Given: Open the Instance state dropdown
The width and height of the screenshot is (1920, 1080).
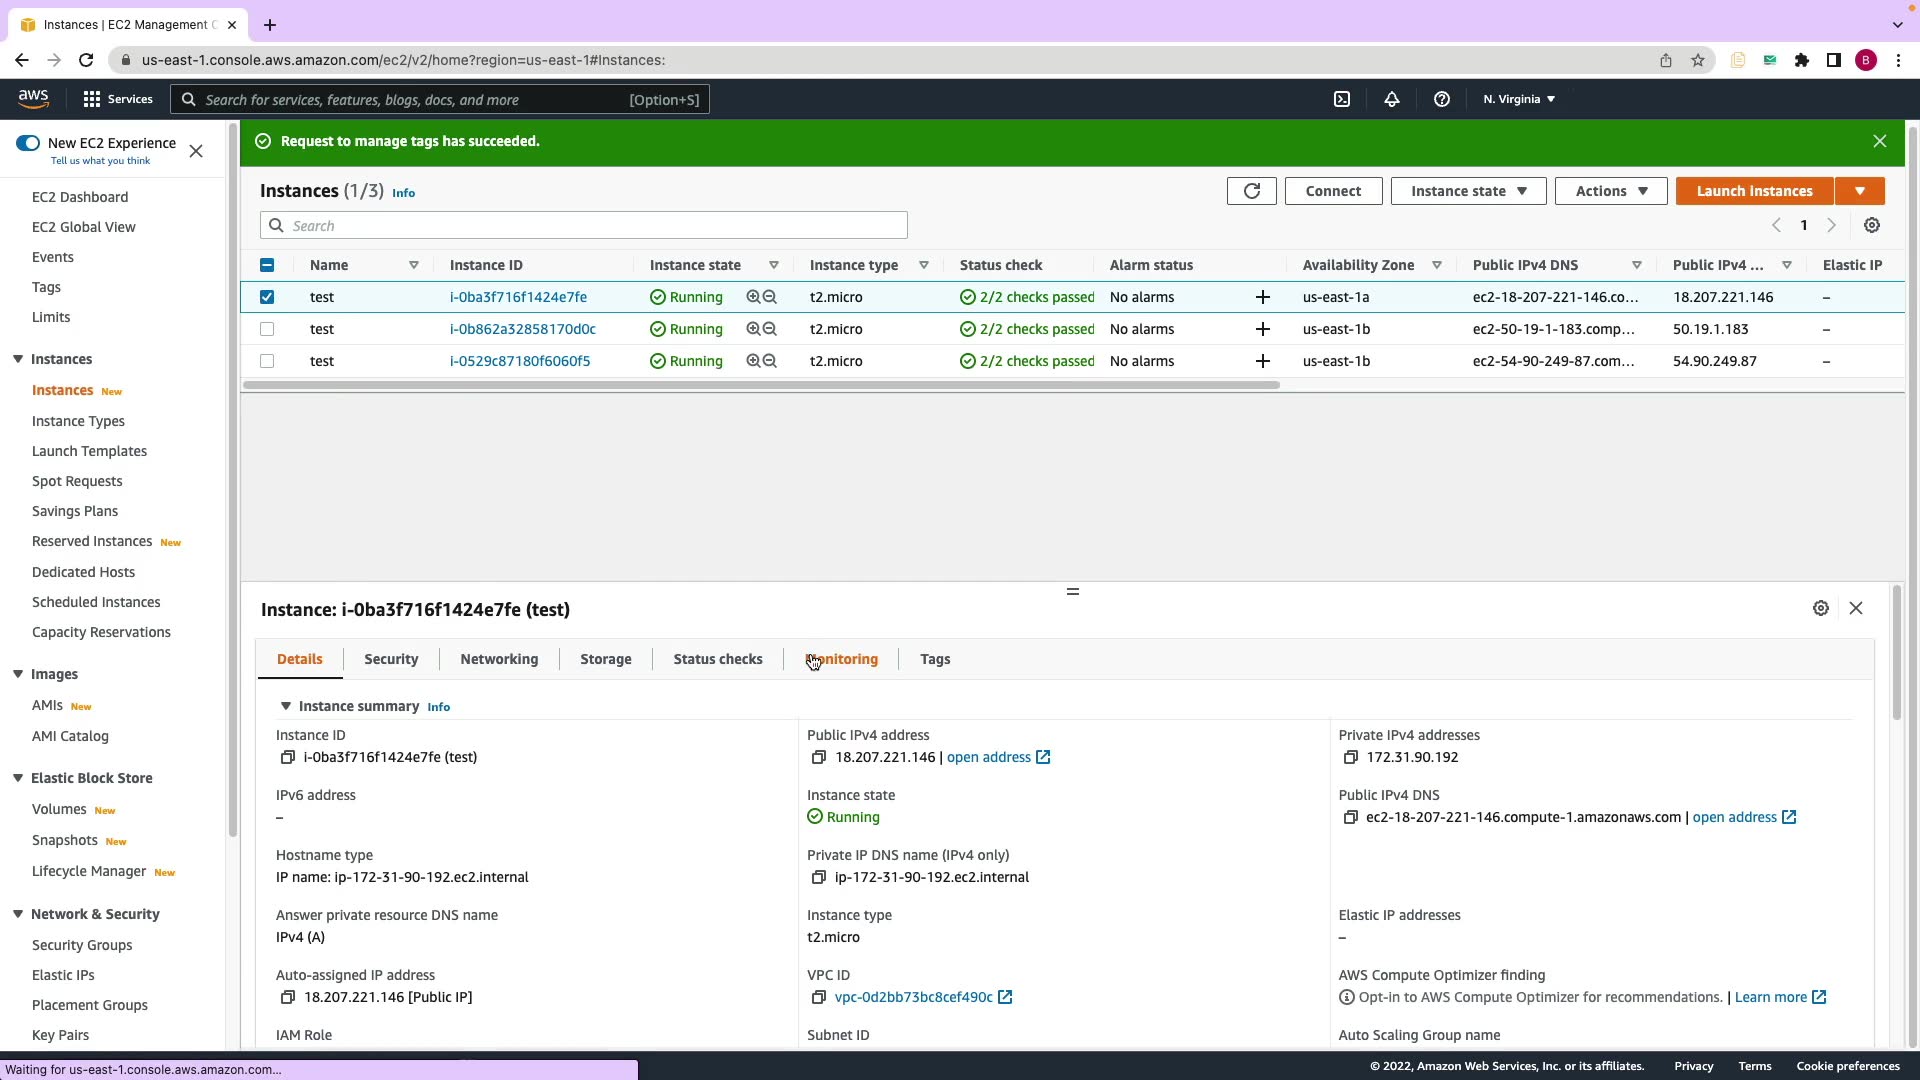Looking at the screenshot, I should pyautogui.click(x=1468, y=191).
